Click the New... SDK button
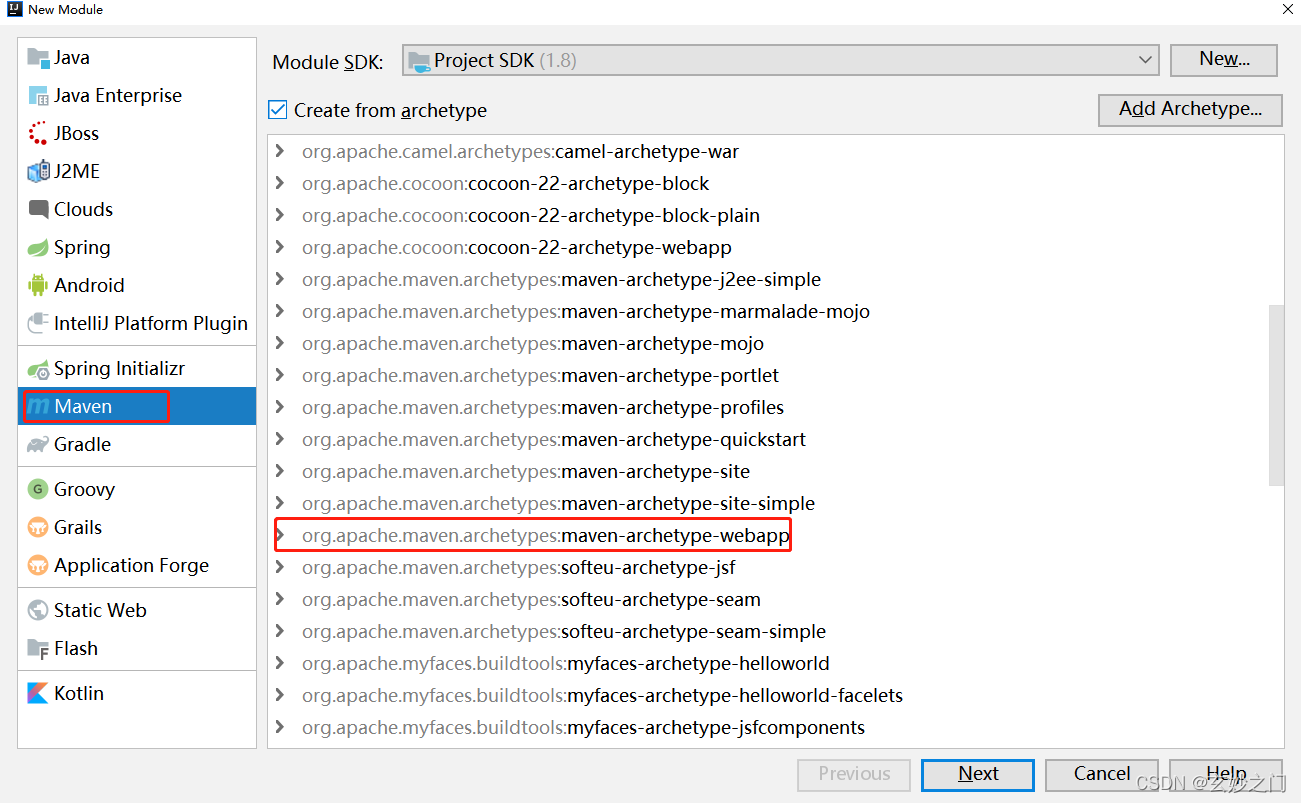Screen dimensions: 1301x803 click(1224, 59)
